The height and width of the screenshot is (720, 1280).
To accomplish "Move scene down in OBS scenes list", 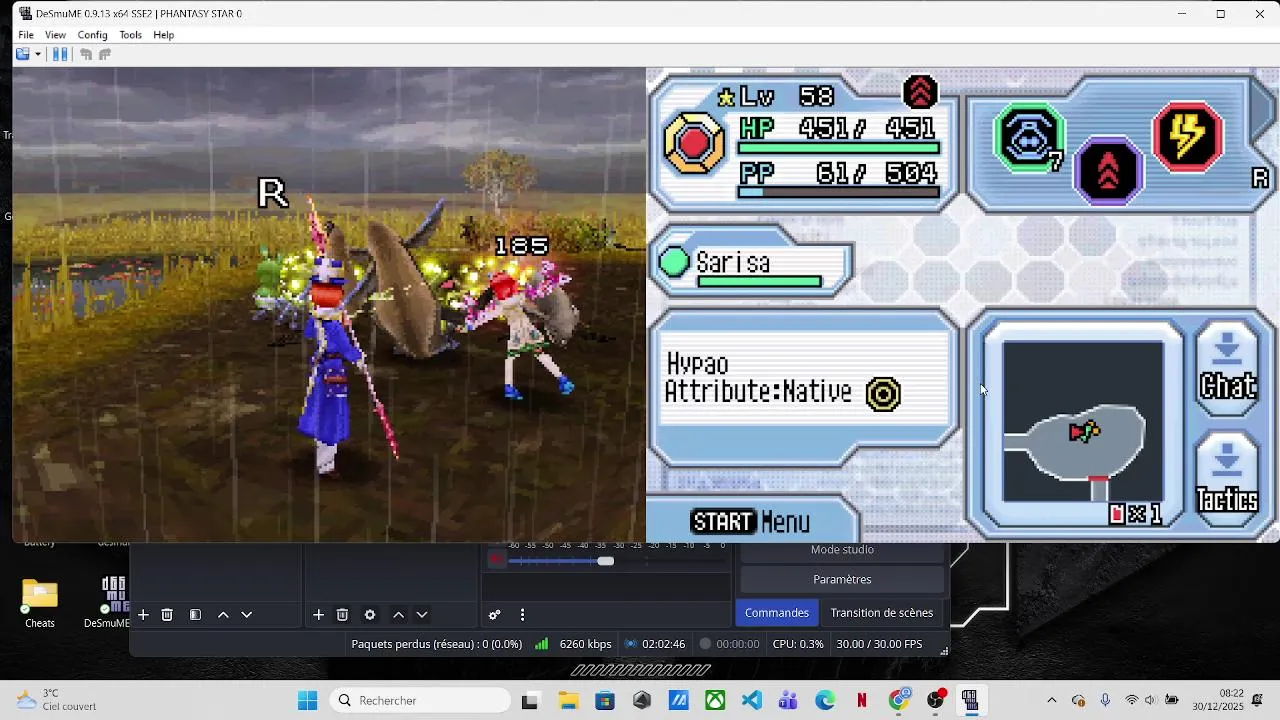I will coord(247,615).
